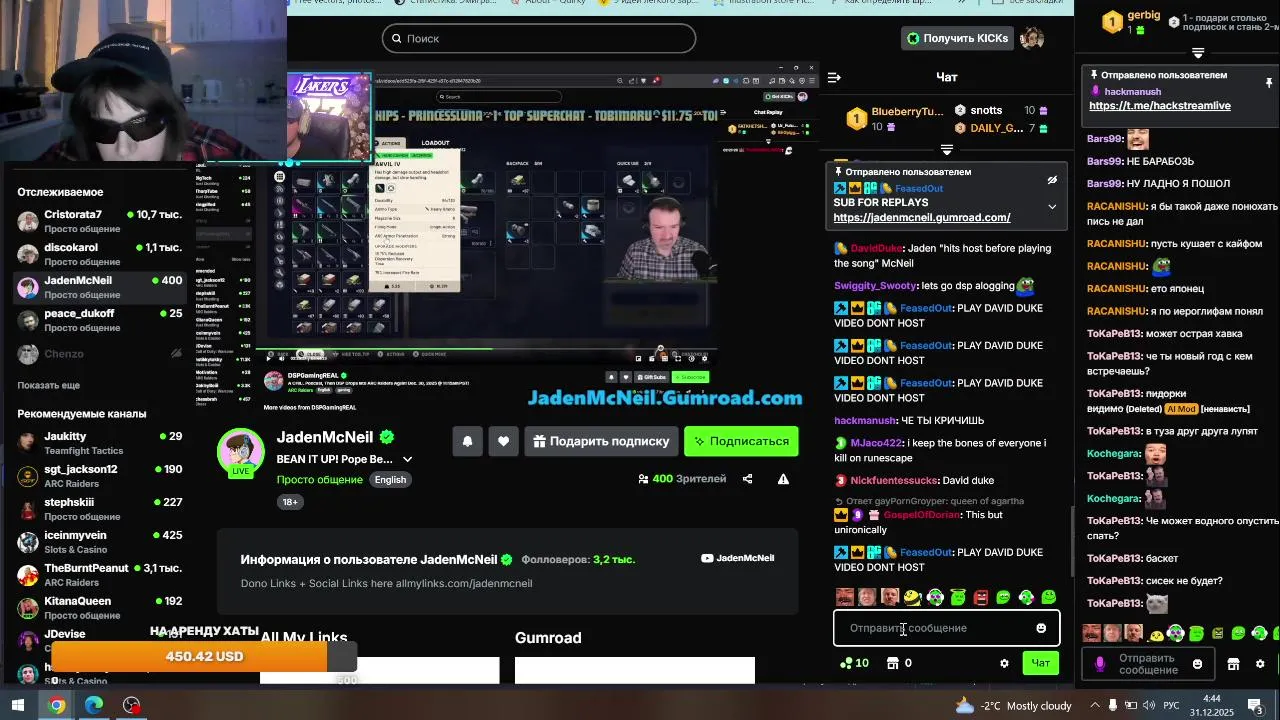Open jadenmcneil.gumroad.com pinned link
1280x720 pixels.
click(921, 217)
